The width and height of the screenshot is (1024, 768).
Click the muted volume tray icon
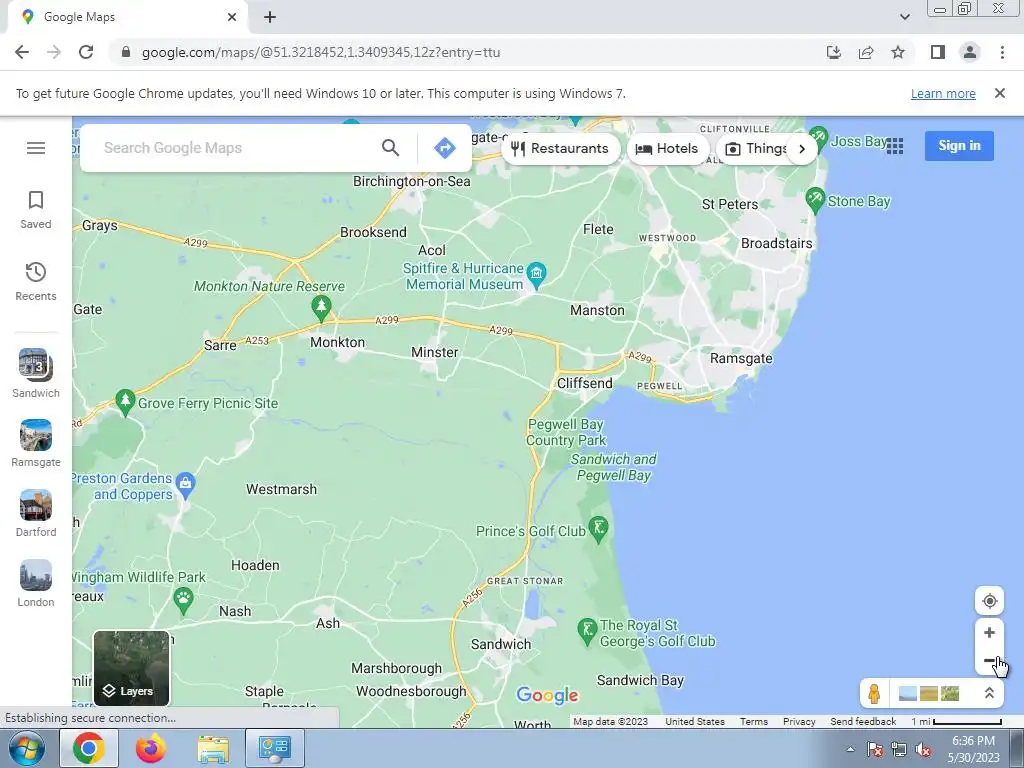tap(923, 749)
